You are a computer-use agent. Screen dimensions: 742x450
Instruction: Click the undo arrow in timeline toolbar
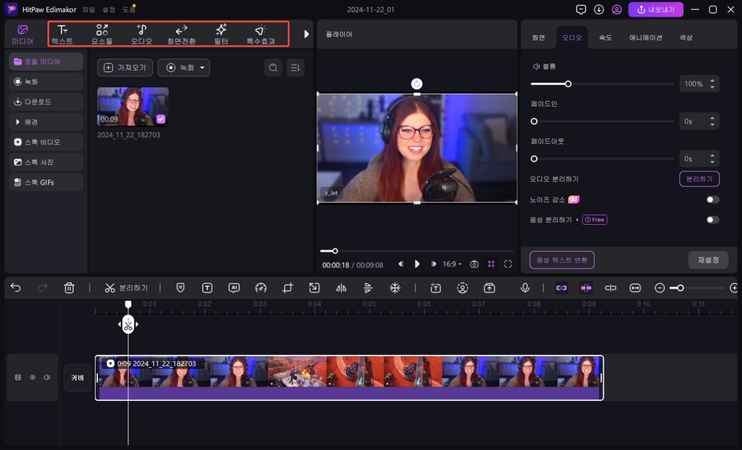click(16, 288)
